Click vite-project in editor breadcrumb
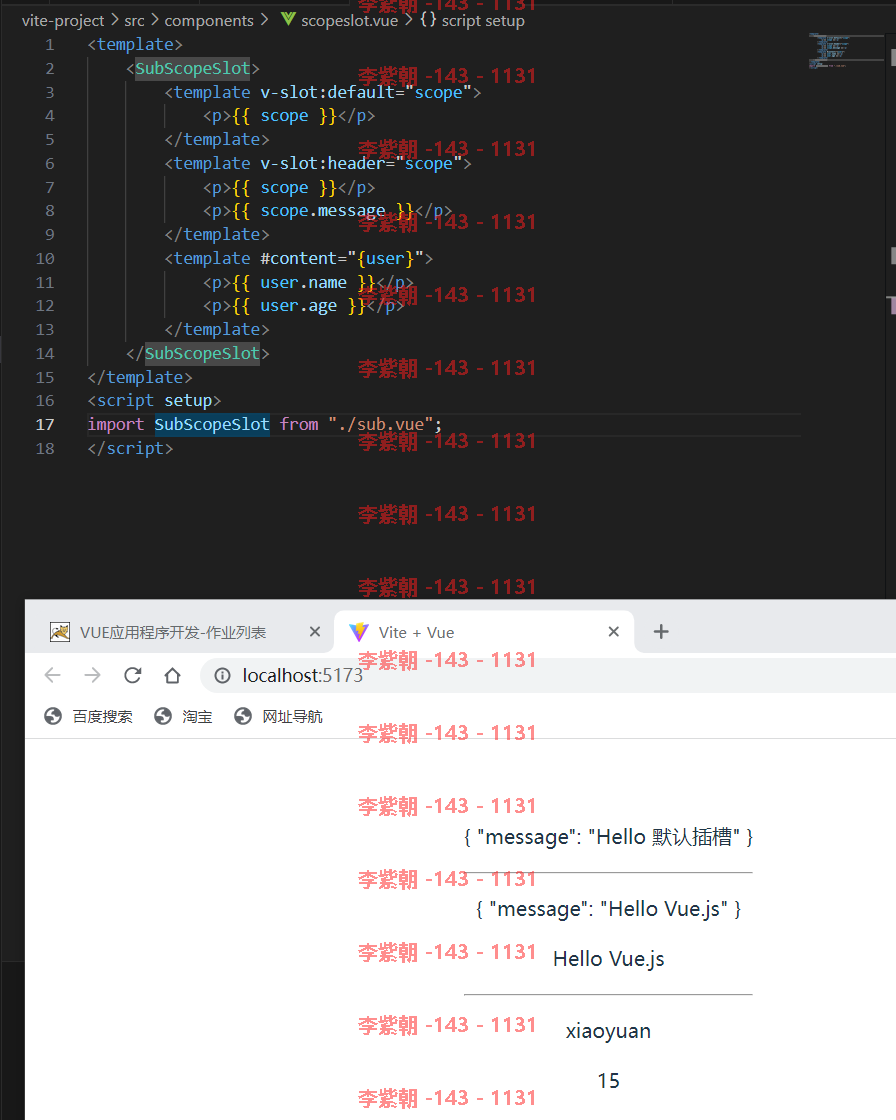The height and width of the screenshot is (1120, 896). coord(63,21)
